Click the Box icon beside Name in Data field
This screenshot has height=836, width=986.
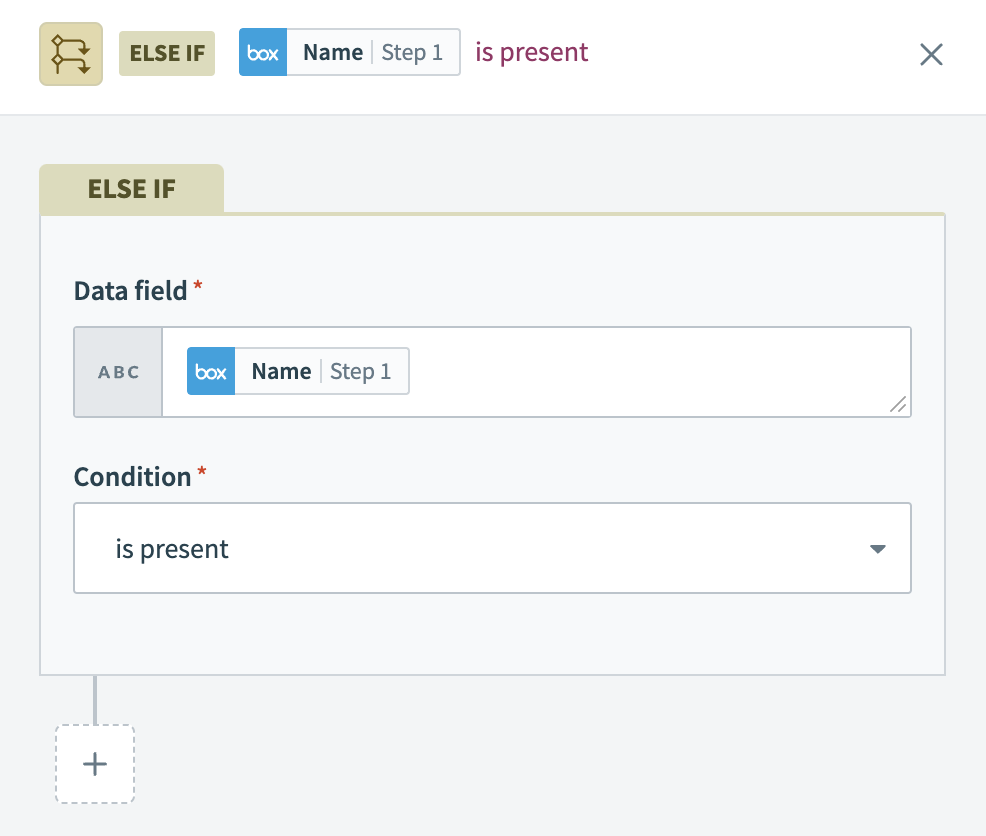[x=211, y=371]
